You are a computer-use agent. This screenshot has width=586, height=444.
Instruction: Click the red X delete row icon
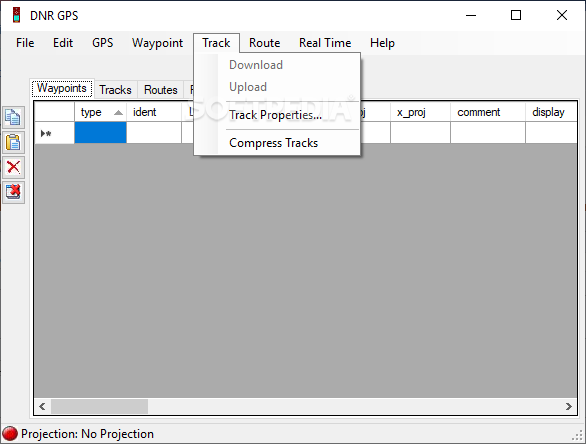pos(13,167)
